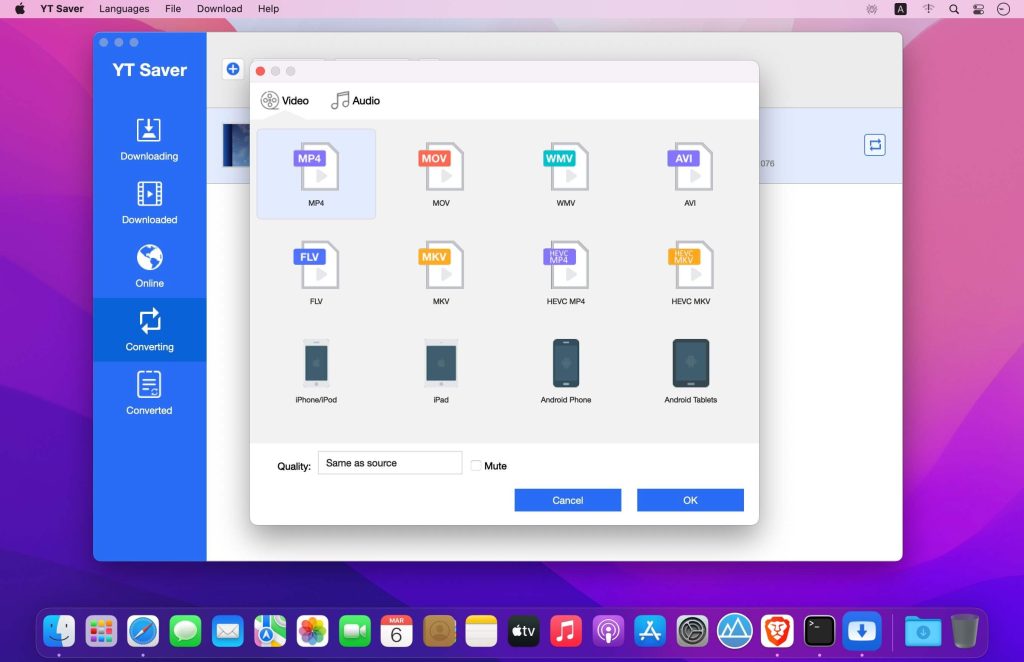
Task: Open the Quality dropdown
Action: click(x=390, y=462)
